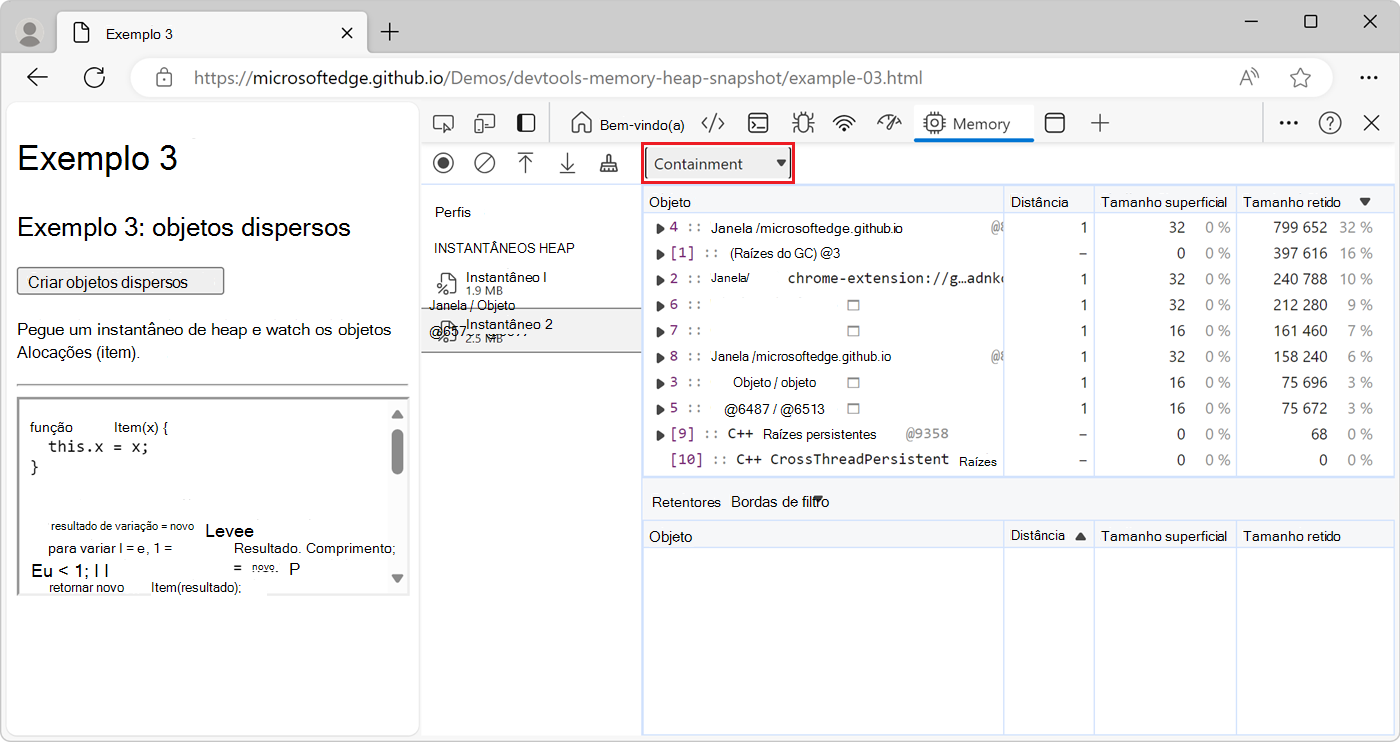Expand row 4 Janela microsoftedge.github.io
This screenshot has height=742, width=1400.
click(x=660, y=228)
